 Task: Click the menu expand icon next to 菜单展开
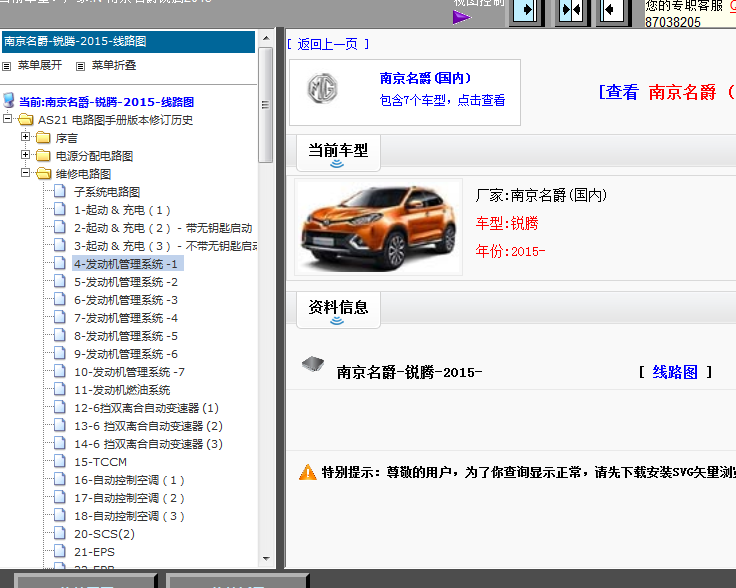[x=6, y=66]
